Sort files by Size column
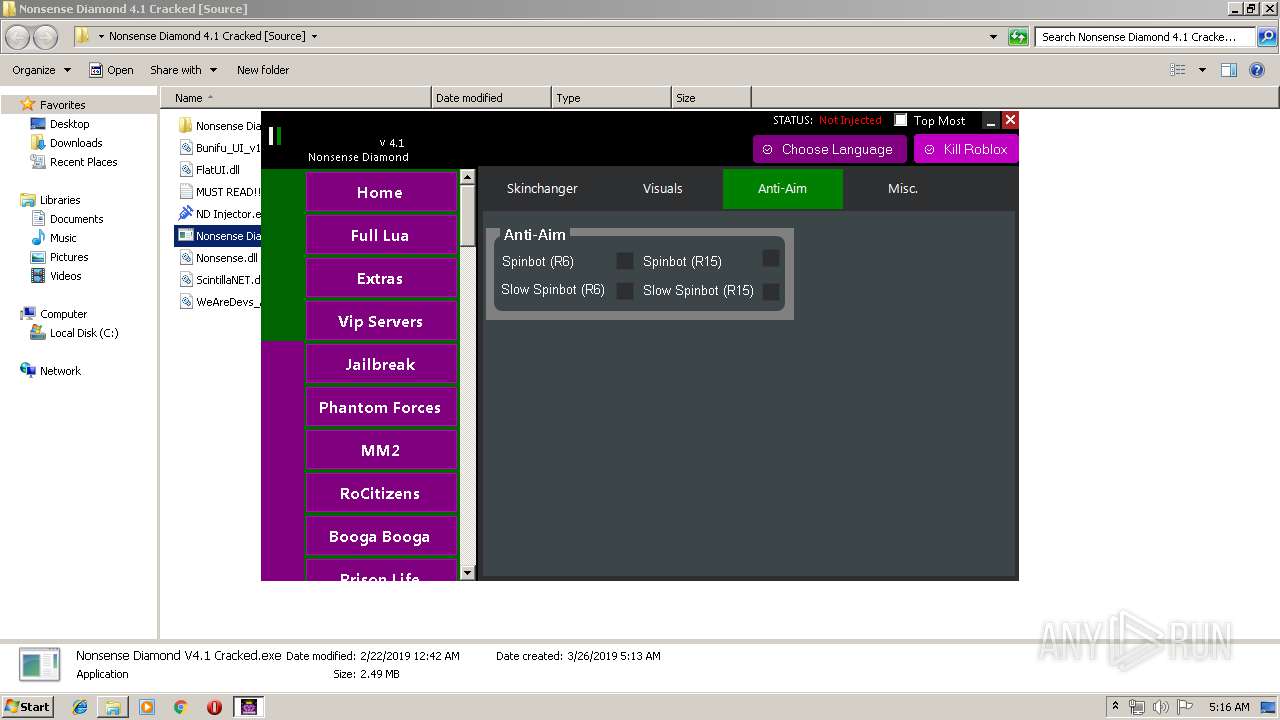Image resolution: width=1280 pixels, height=720 pixels. [x=711, y=98]
